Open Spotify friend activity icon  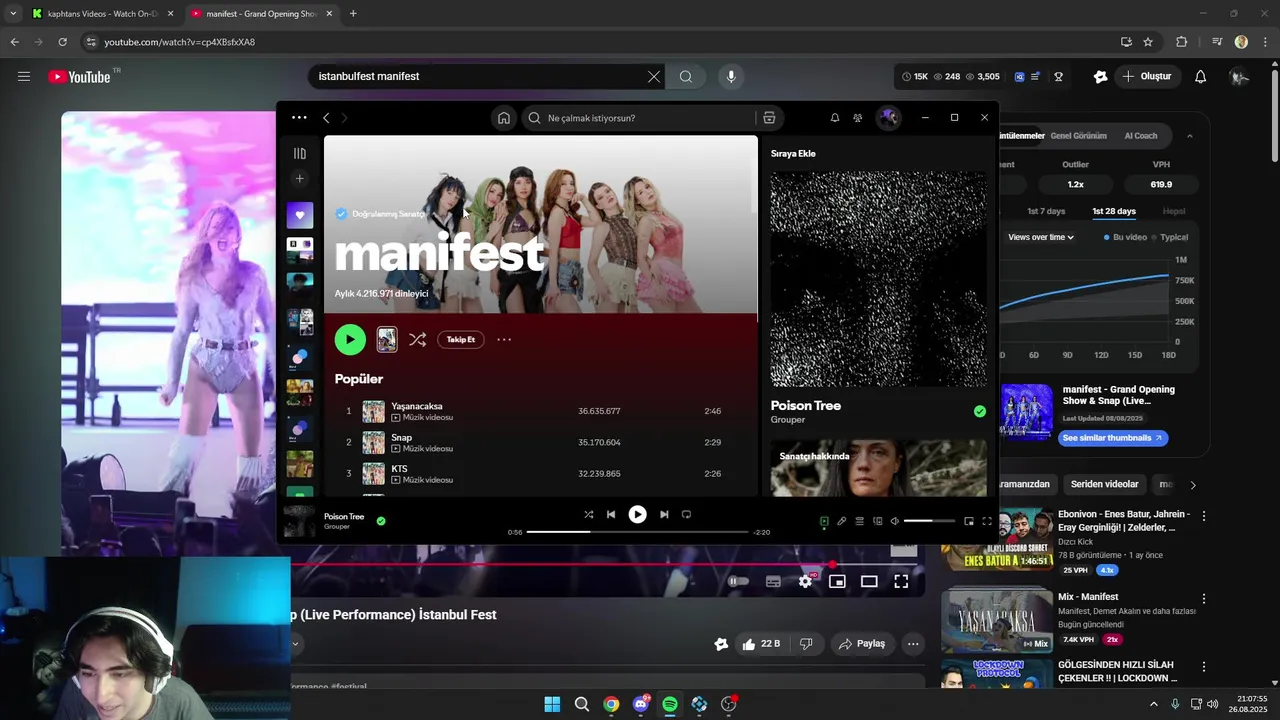tap(858, 118)
